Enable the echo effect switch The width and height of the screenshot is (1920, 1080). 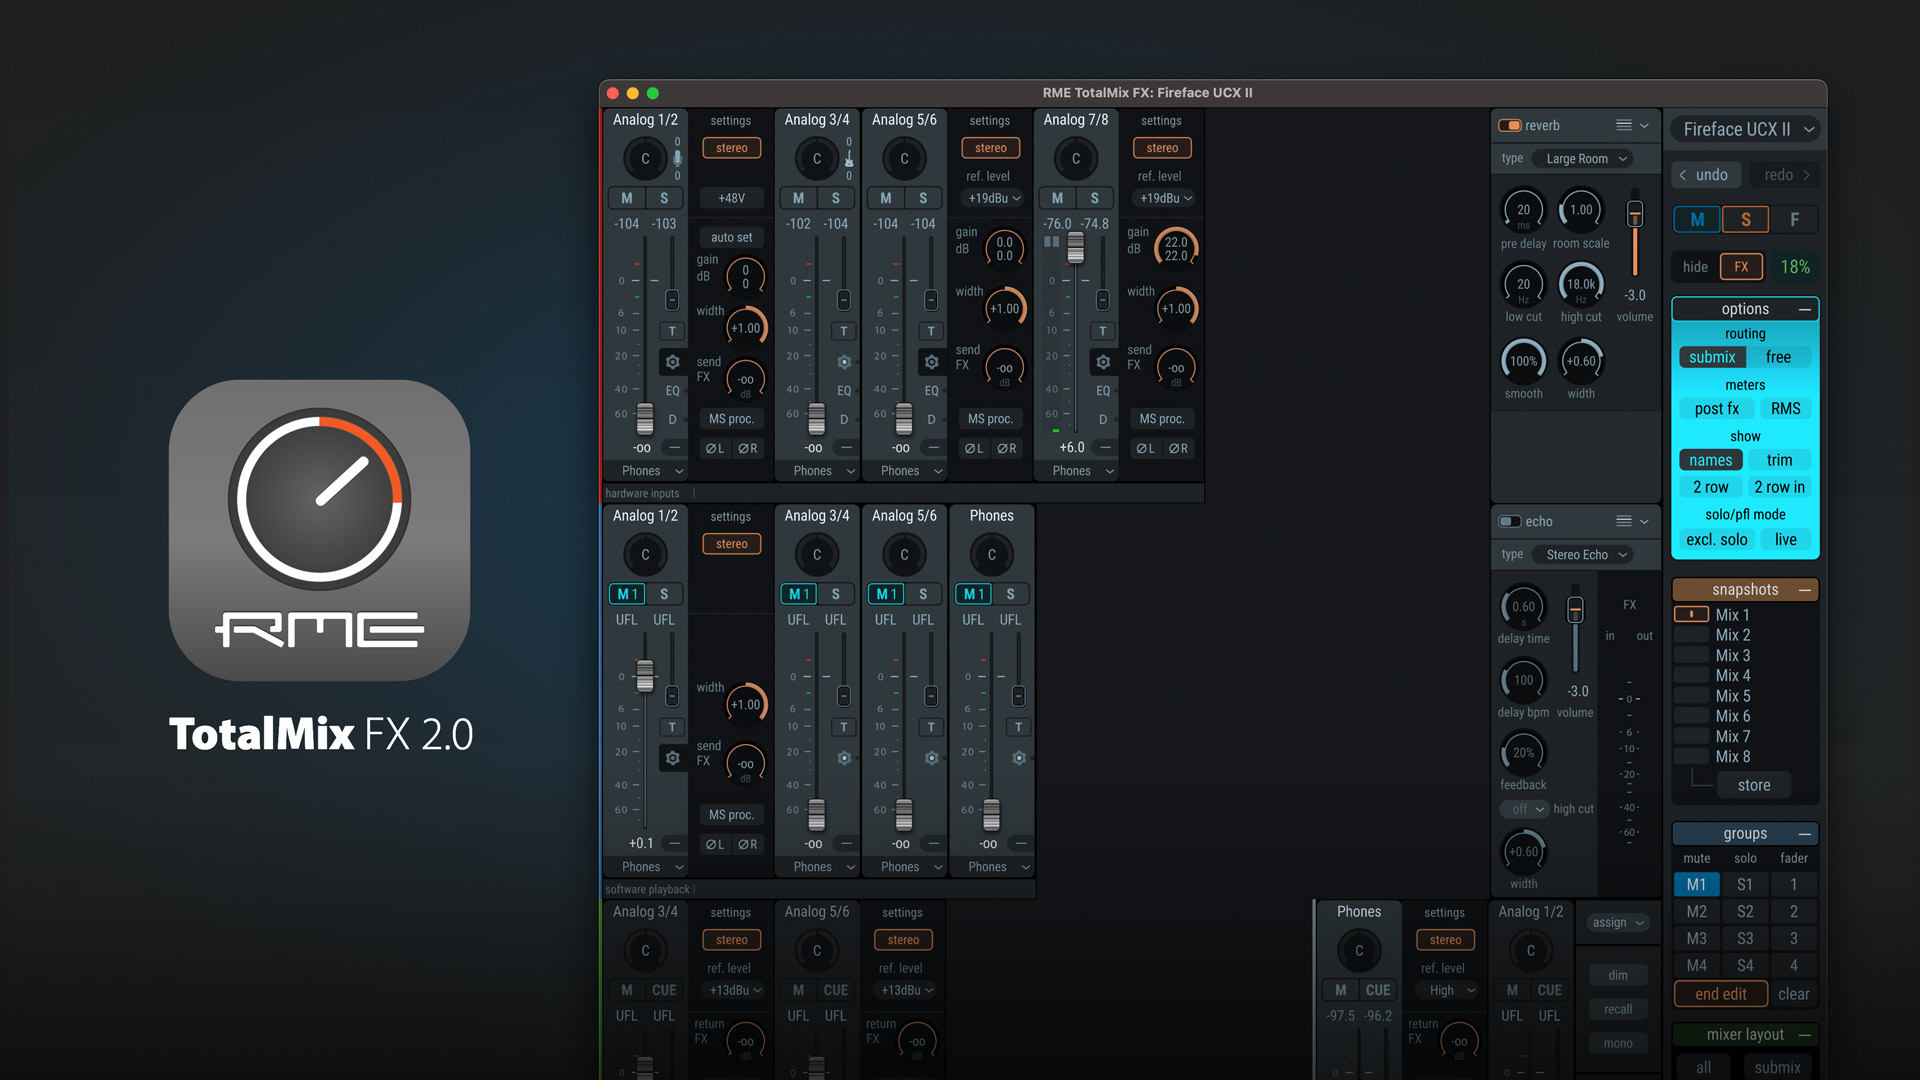[x=1509, y=521]
